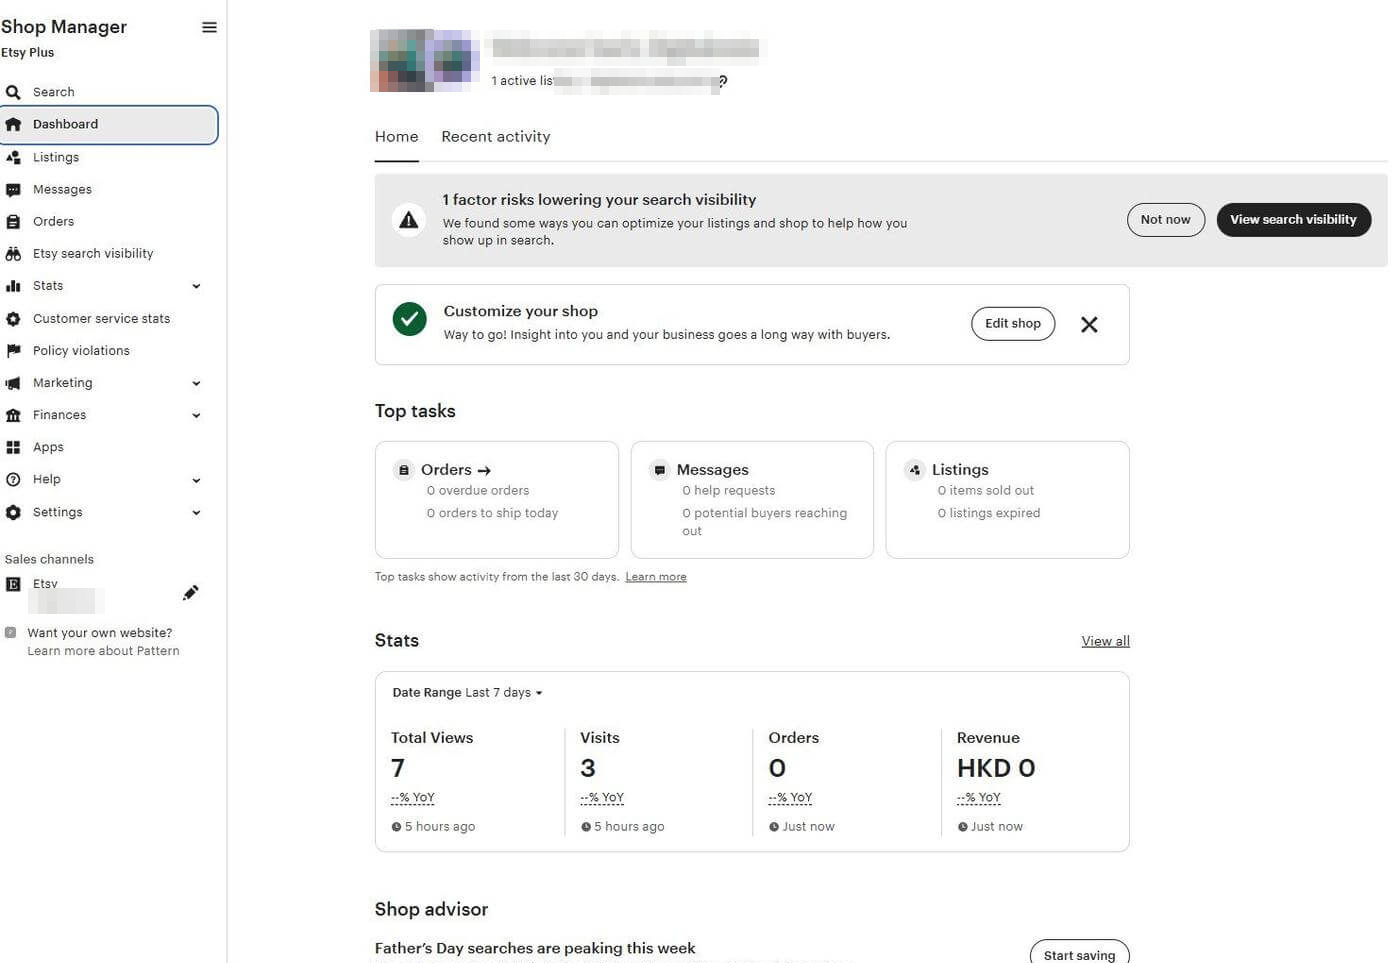Viewport: 1400px width, 963px height.
Task: Switch to the Home tab
Action: click(x=396, y=137)
